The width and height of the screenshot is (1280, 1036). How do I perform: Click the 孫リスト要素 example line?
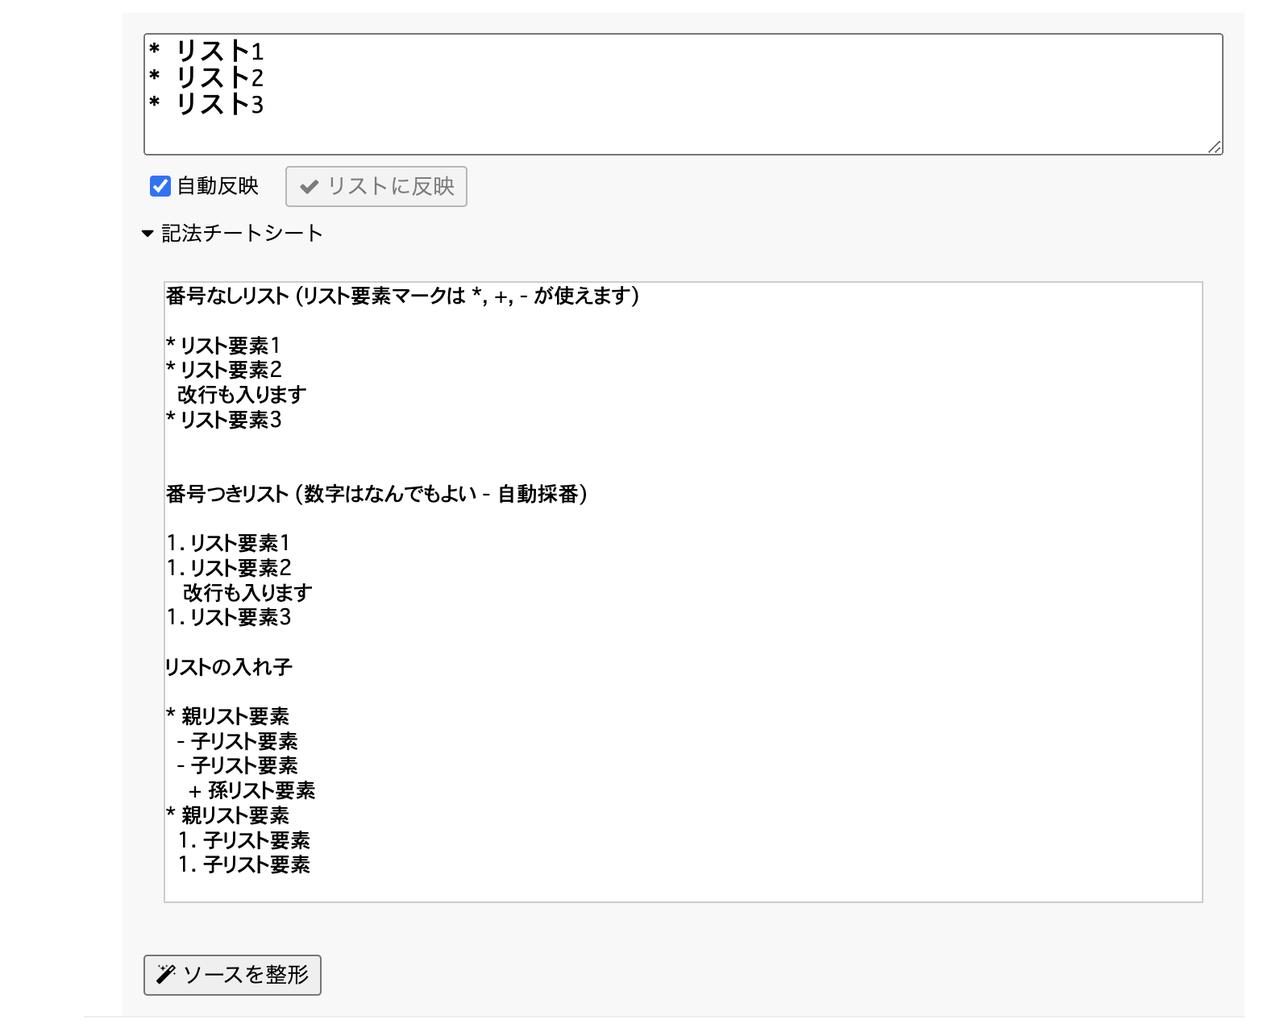[x=251, y=791]
